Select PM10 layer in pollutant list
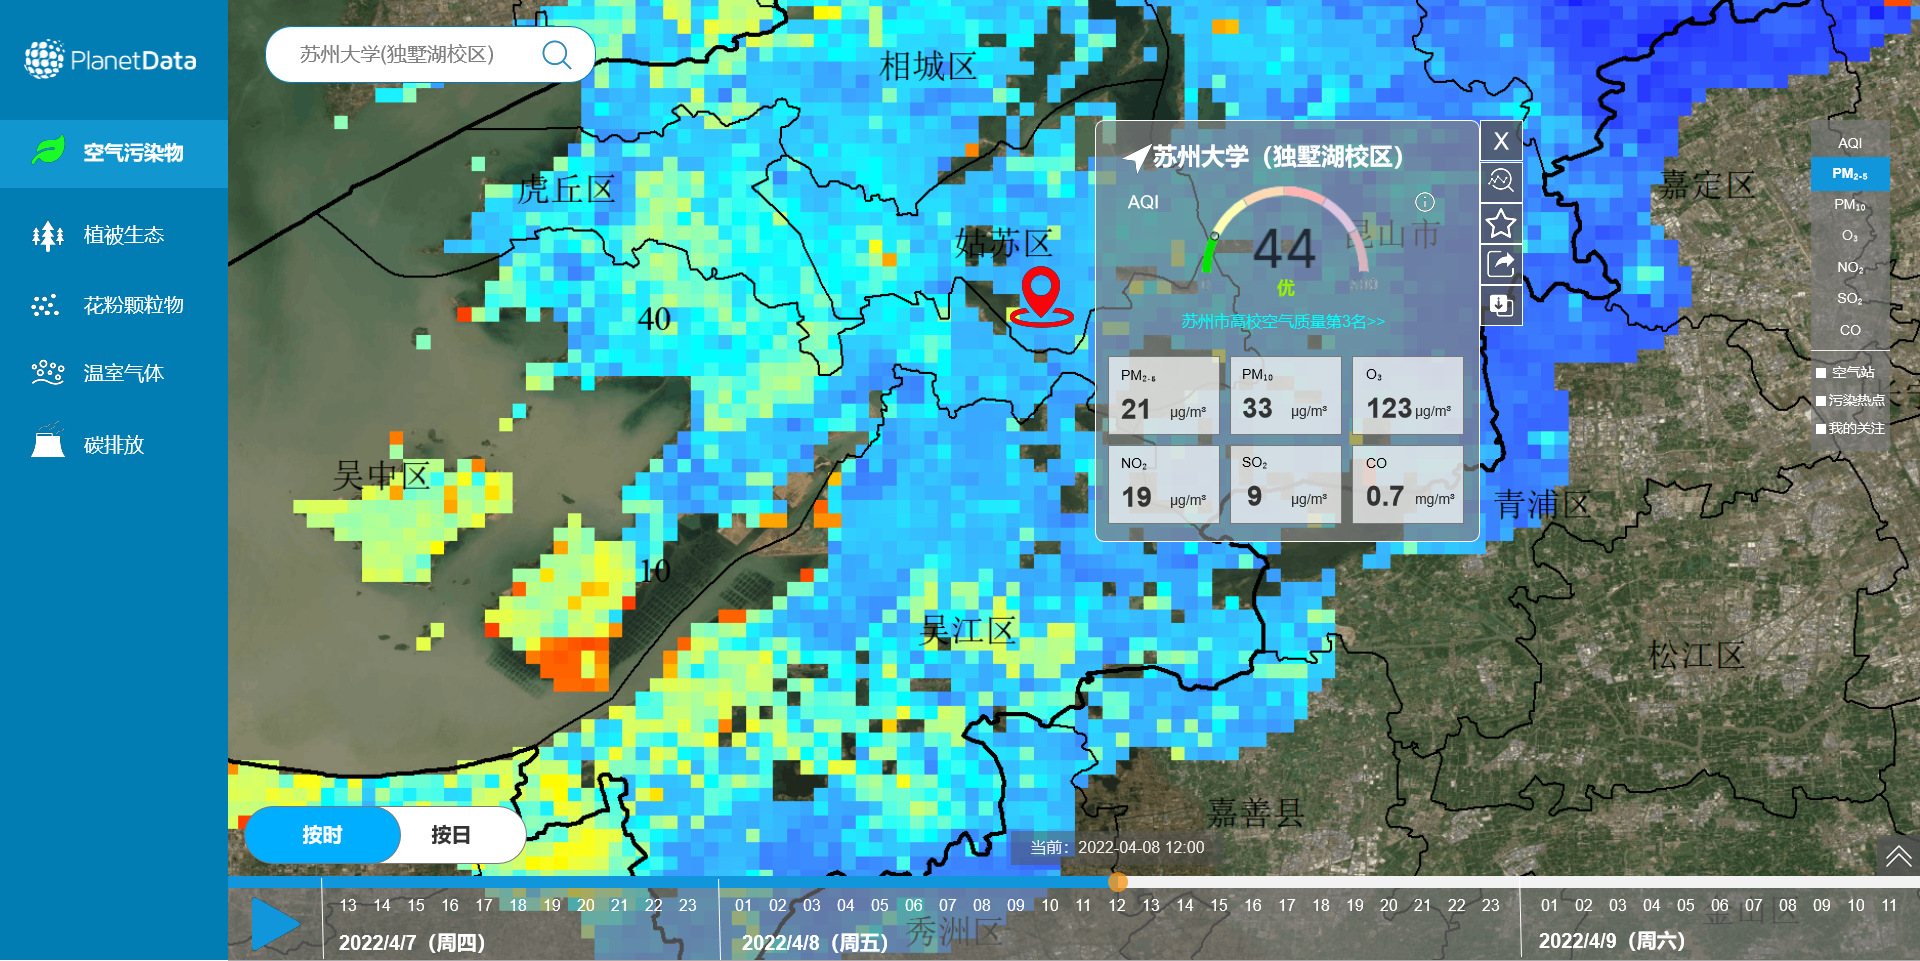The width and height of the screenshot is (1920, 961). click(x=1850, y=205)
